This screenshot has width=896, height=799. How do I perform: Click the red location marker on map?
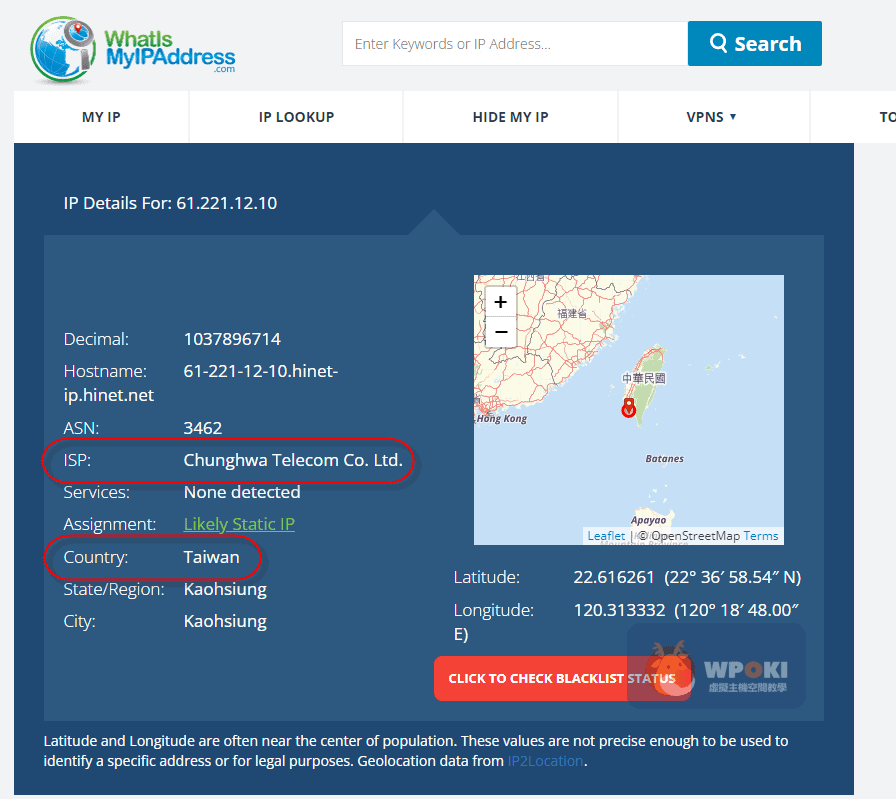pos(629,408)
